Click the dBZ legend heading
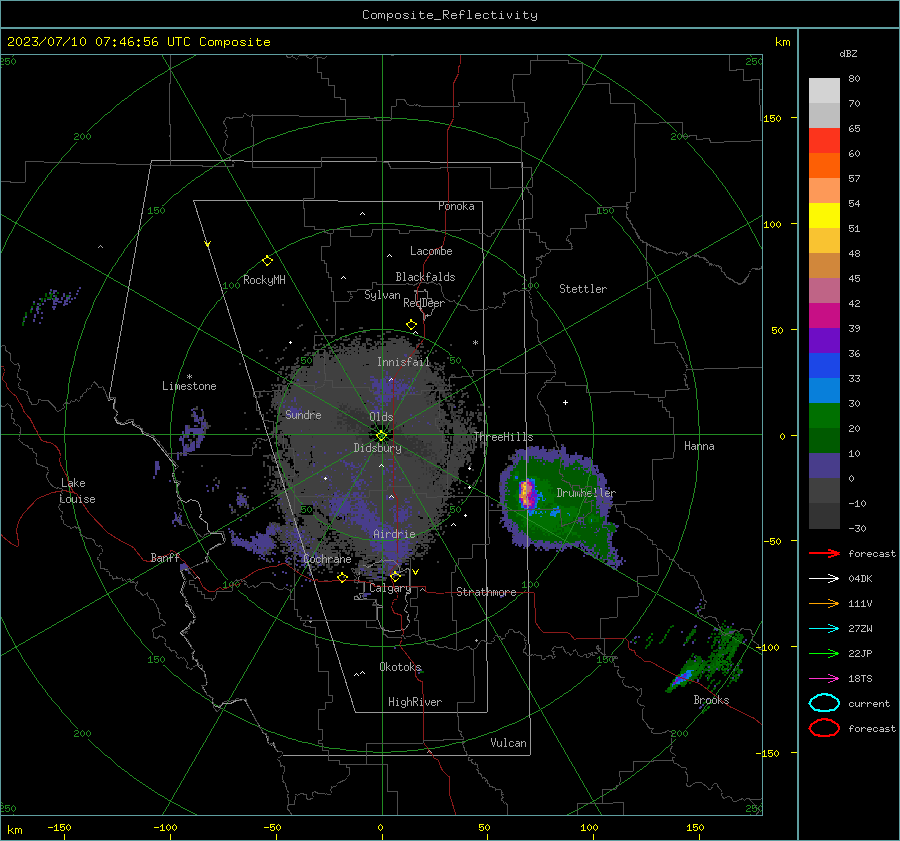 (x=848, y=53)
